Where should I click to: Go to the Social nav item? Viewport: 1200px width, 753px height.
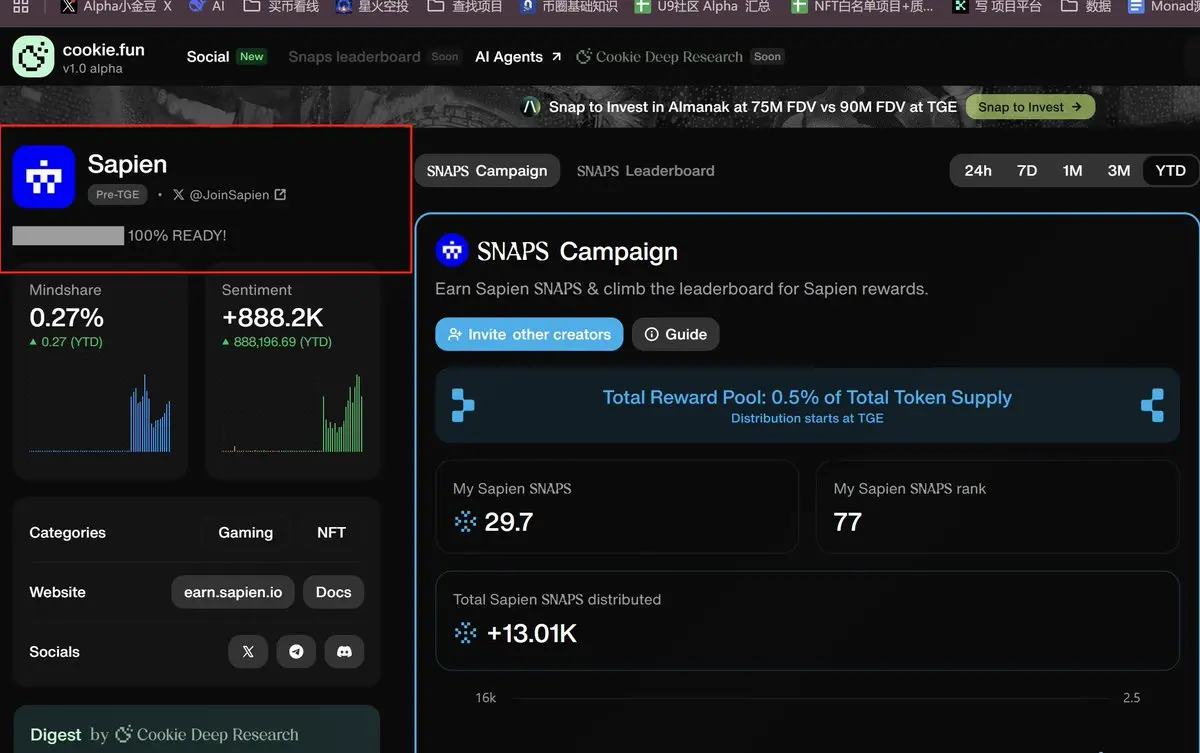(x=208, y=57)
